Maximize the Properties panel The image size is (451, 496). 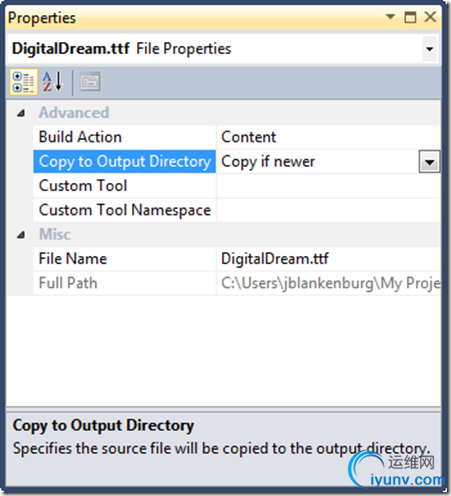click(410, 17)
